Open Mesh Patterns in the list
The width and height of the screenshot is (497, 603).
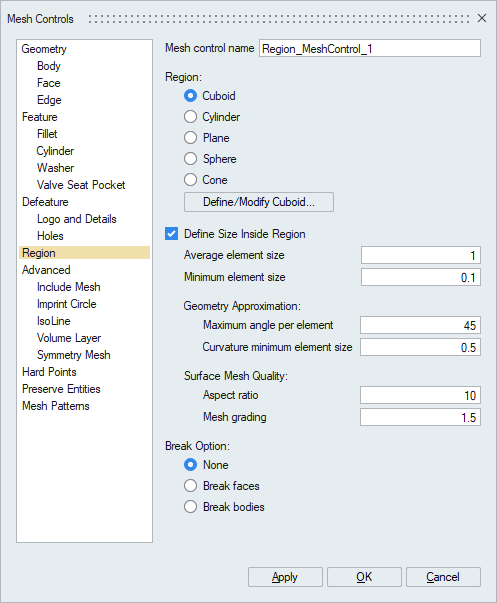(x=56, y=406)
